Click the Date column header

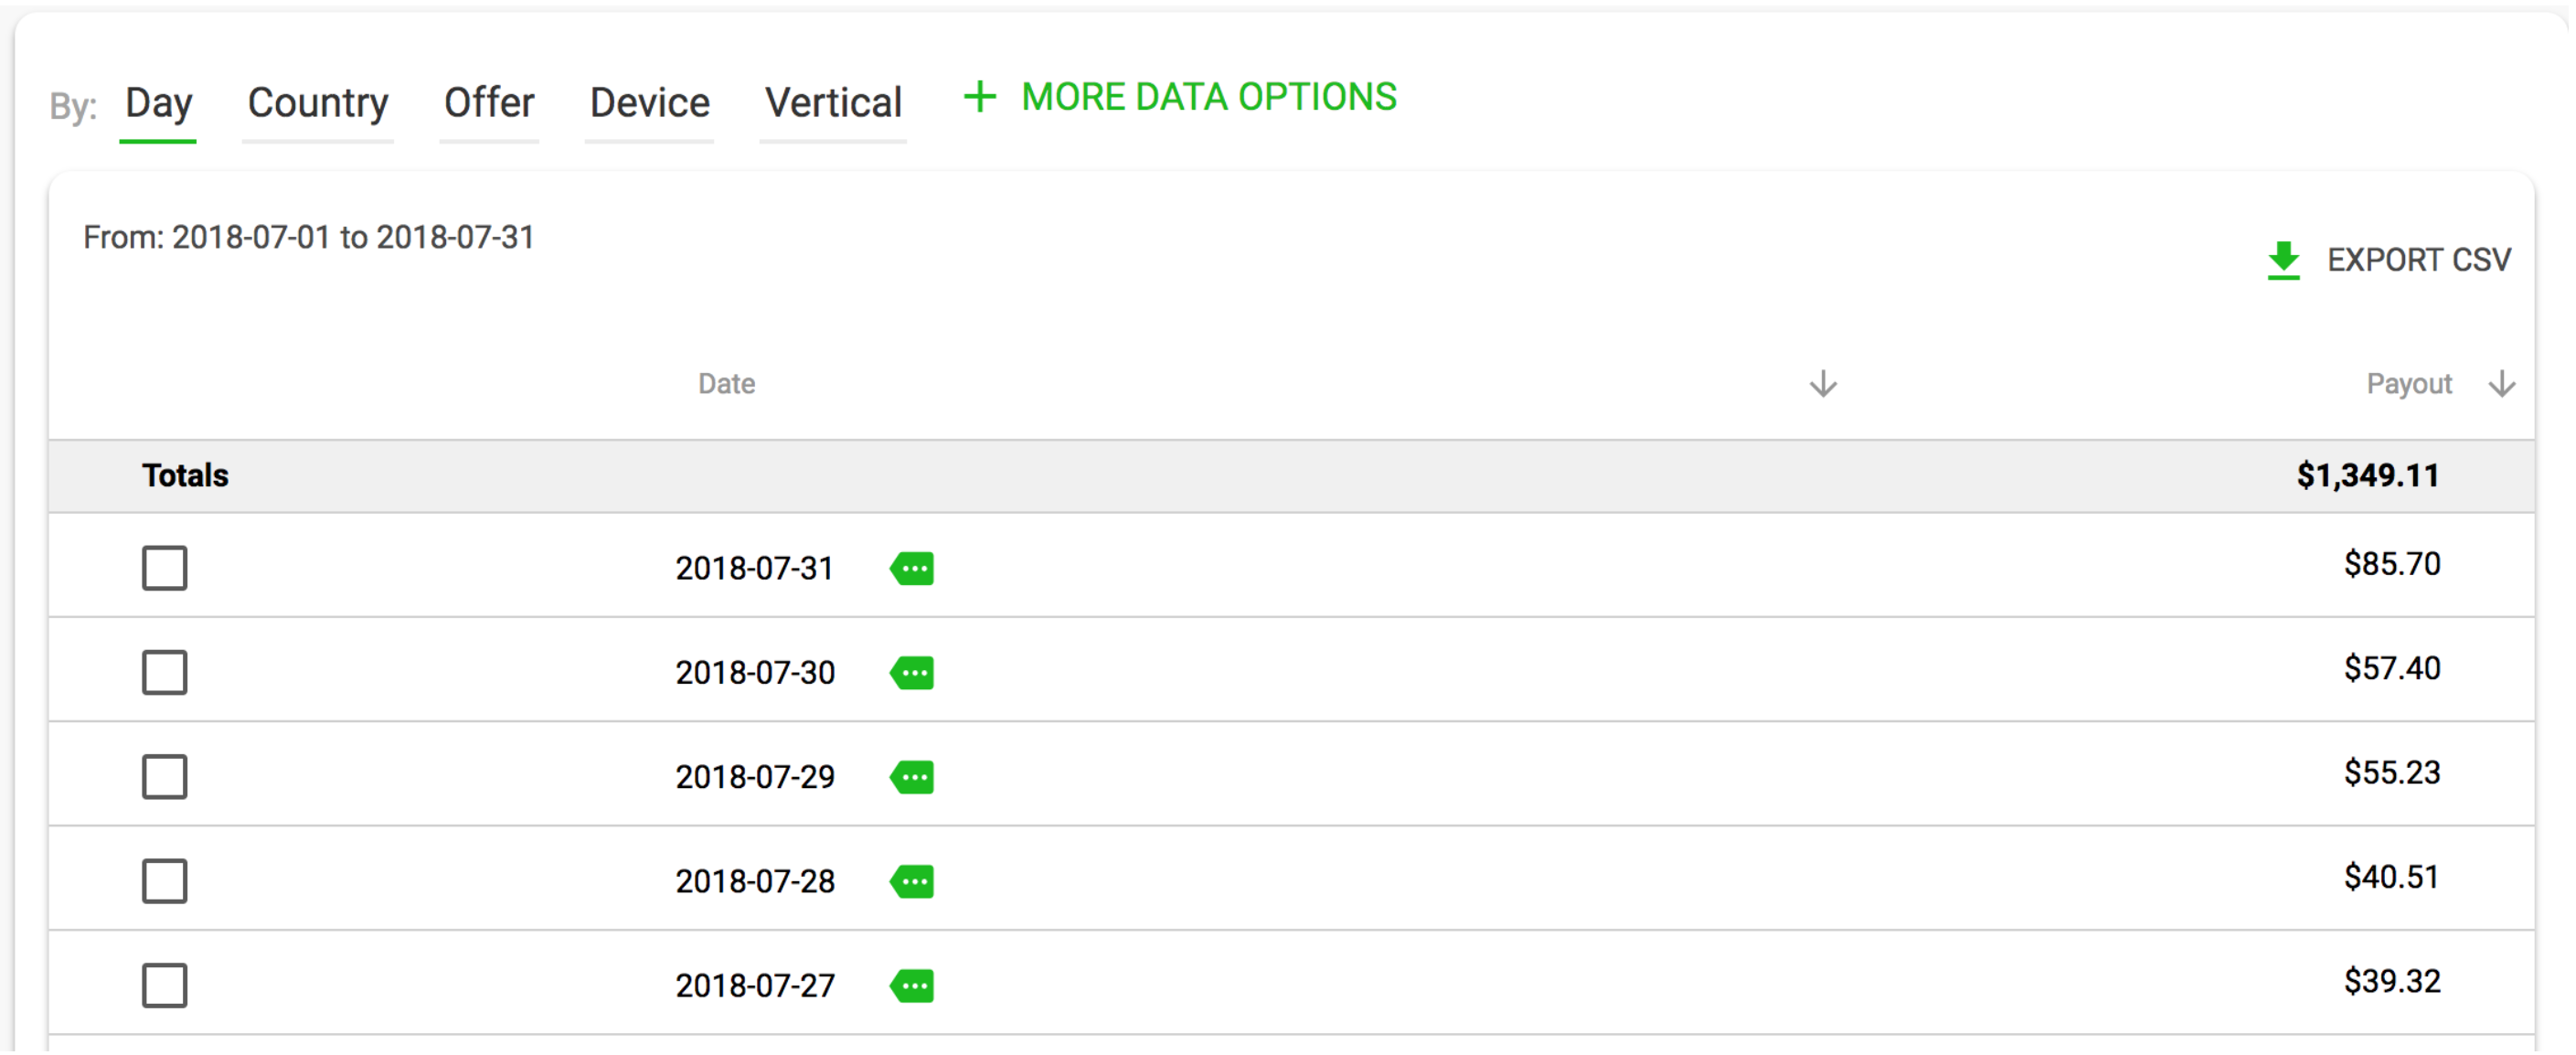click(726, 384)
